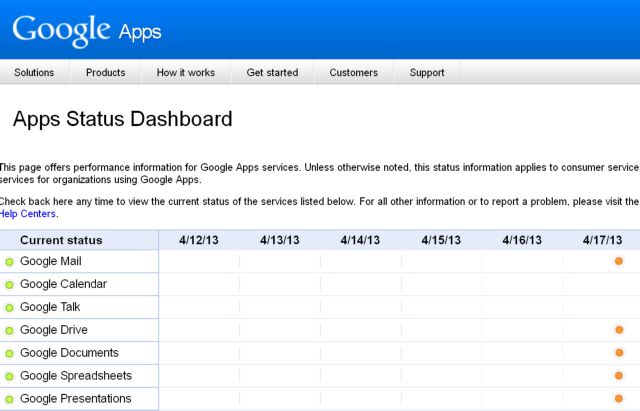Click orange incident dot for Google Mail

(x=619, y=261)
